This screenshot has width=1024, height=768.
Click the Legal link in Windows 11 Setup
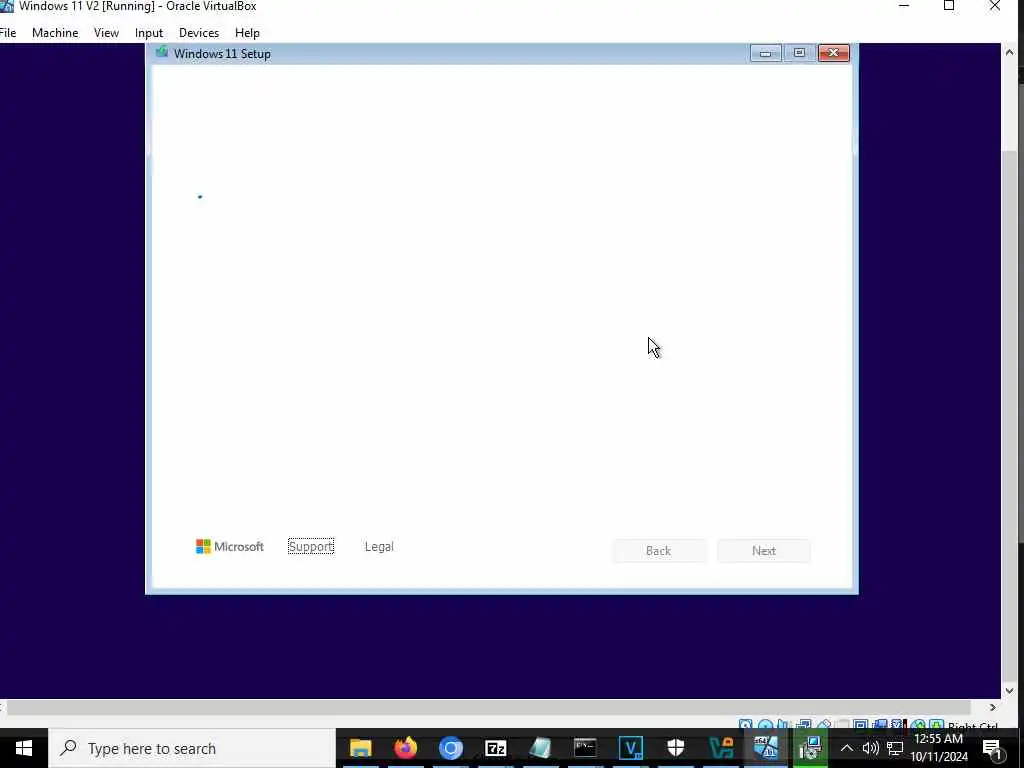(379, 547)
